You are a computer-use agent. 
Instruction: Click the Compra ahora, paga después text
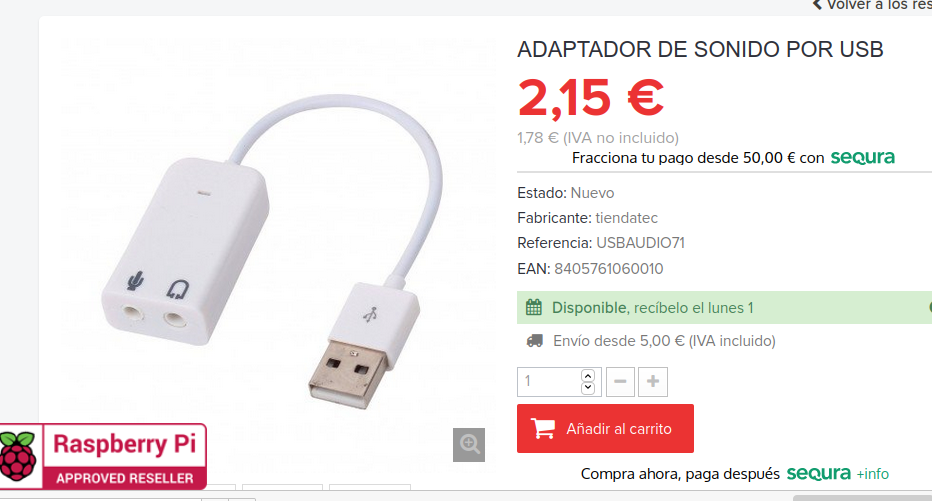coord(680,474)
